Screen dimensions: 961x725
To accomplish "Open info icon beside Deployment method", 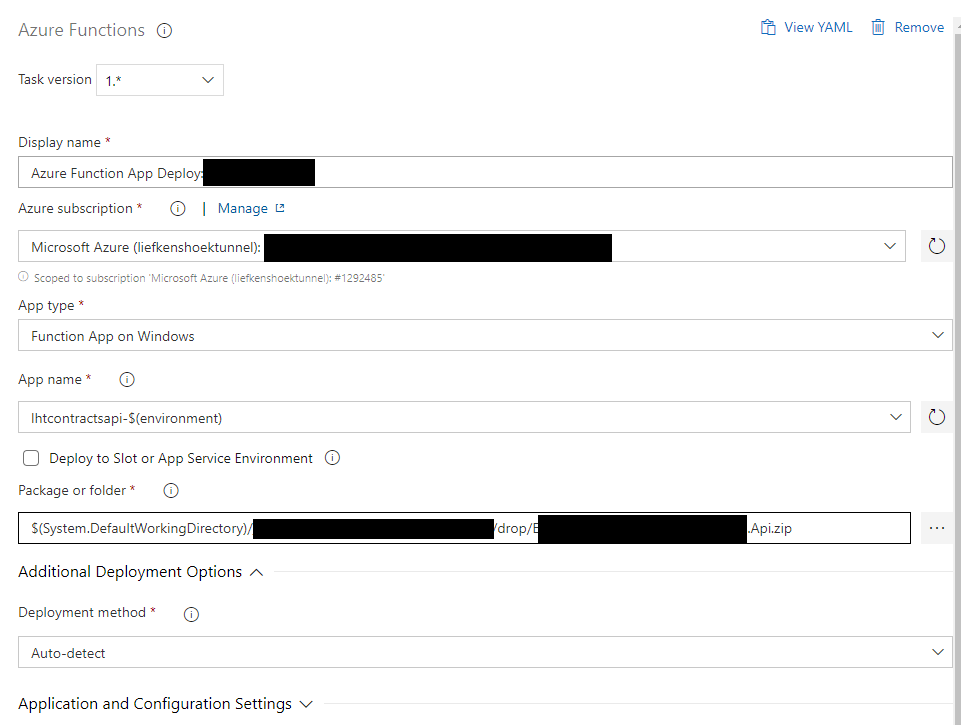I will point(191,614).
